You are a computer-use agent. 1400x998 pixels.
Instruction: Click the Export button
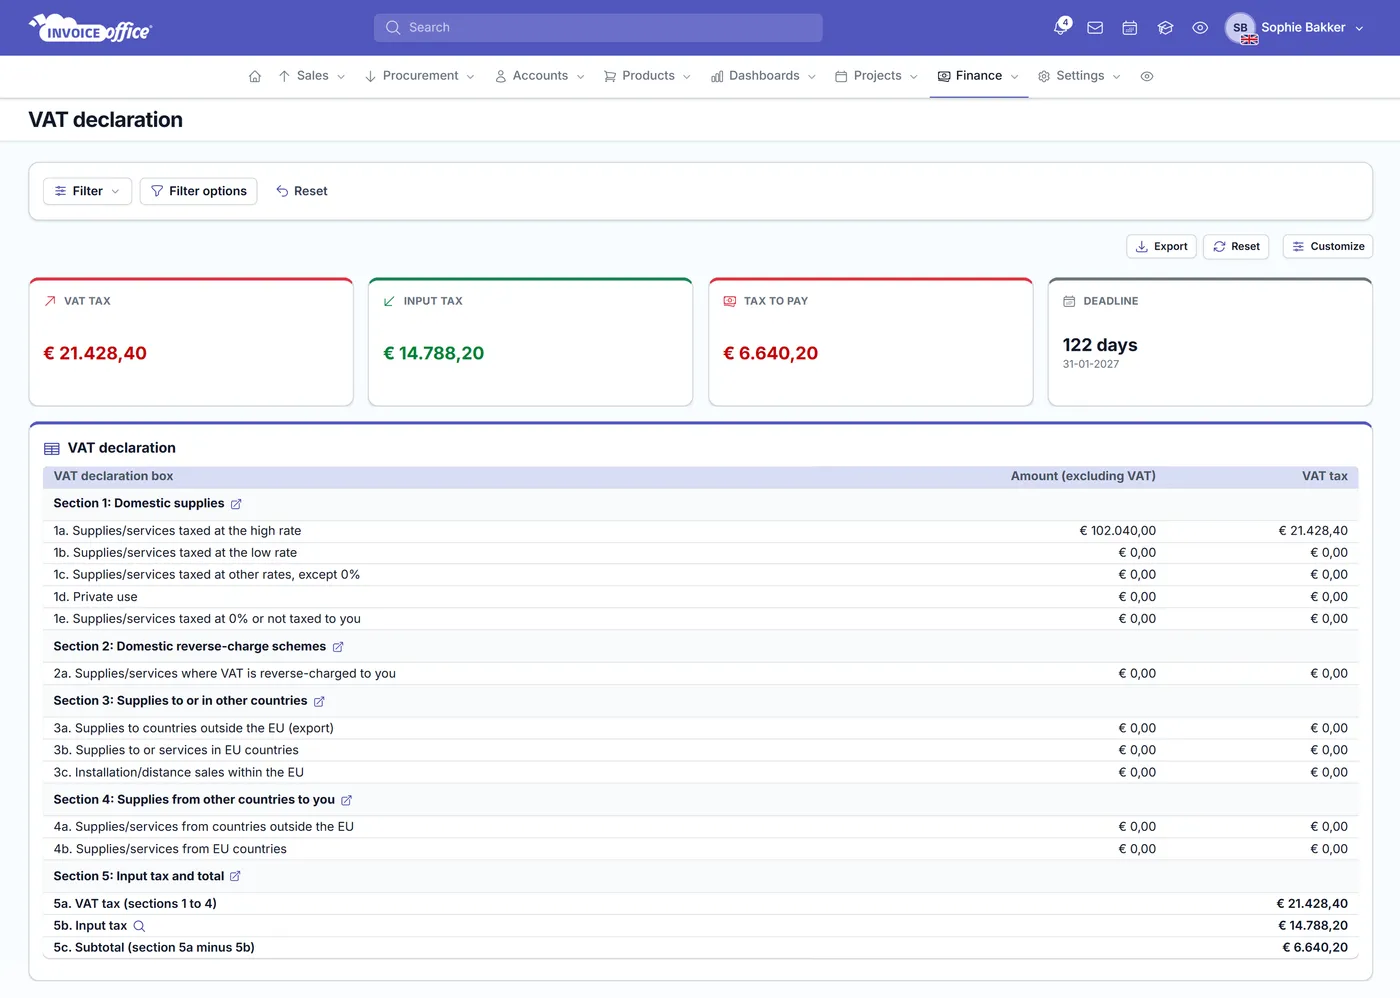coord(1161,247)
